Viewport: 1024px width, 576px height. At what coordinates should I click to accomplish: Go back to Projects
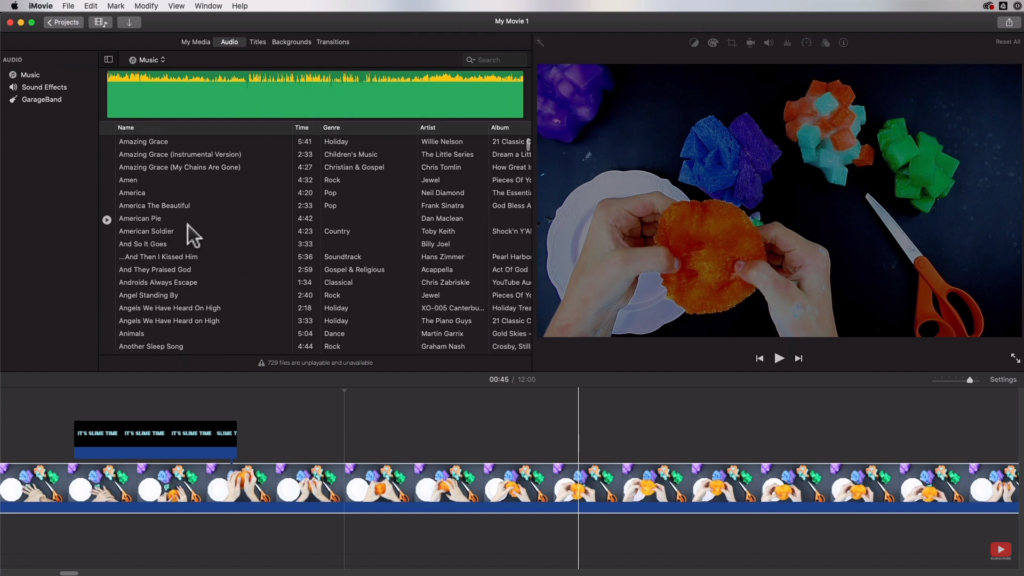point(63,22)
